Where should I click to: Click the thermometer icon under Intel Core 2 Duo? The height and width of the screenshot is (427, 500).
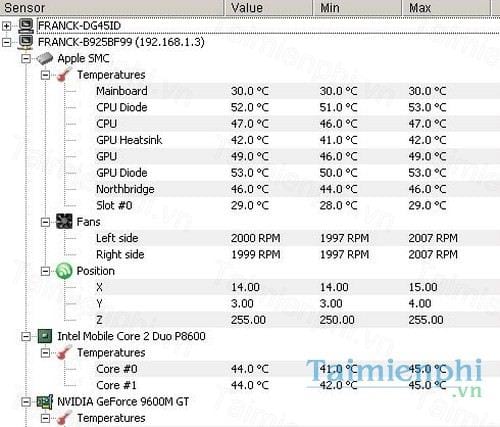64,352
